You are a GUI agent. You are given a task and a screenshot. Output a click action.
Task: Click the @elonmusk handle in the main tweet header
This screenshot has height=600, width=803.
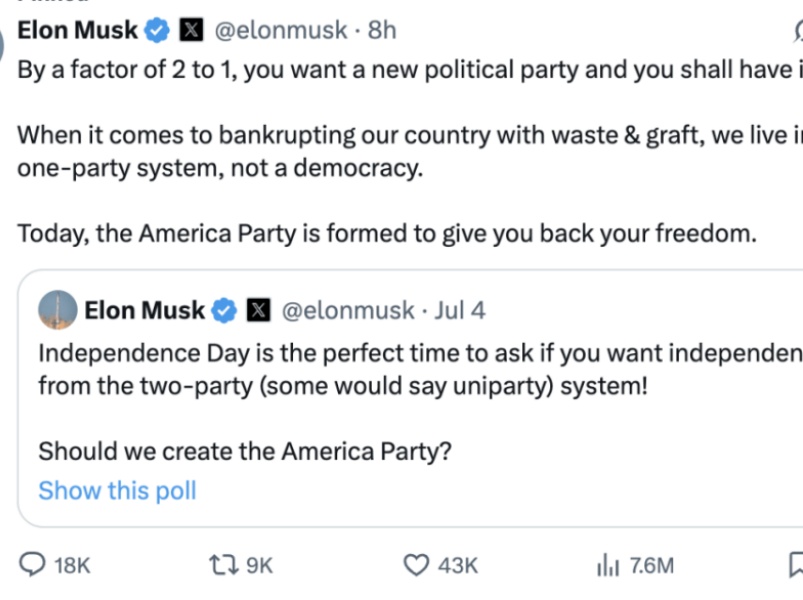click(x=279, y=31)
